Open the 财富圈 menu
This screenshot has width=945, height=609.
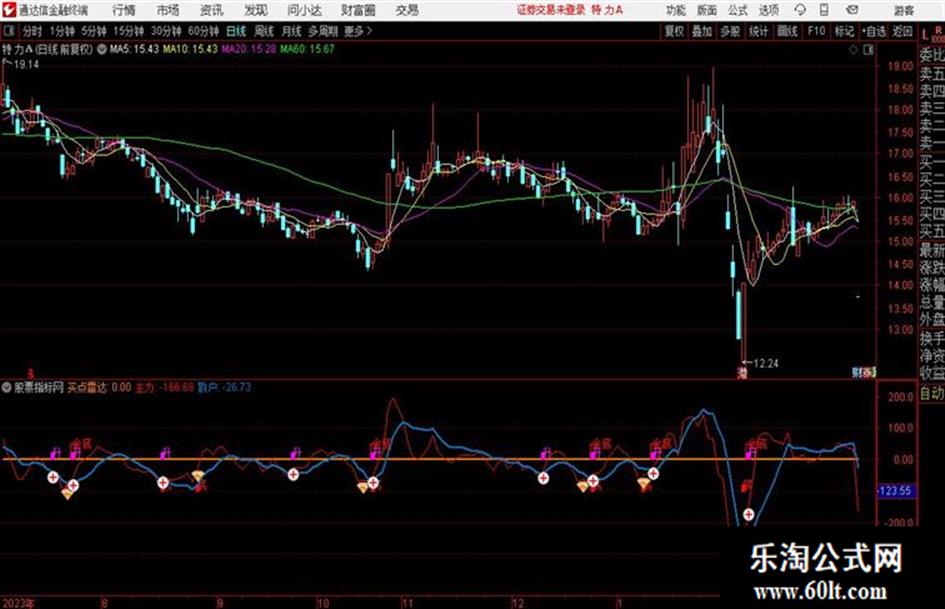coord(358,10)
